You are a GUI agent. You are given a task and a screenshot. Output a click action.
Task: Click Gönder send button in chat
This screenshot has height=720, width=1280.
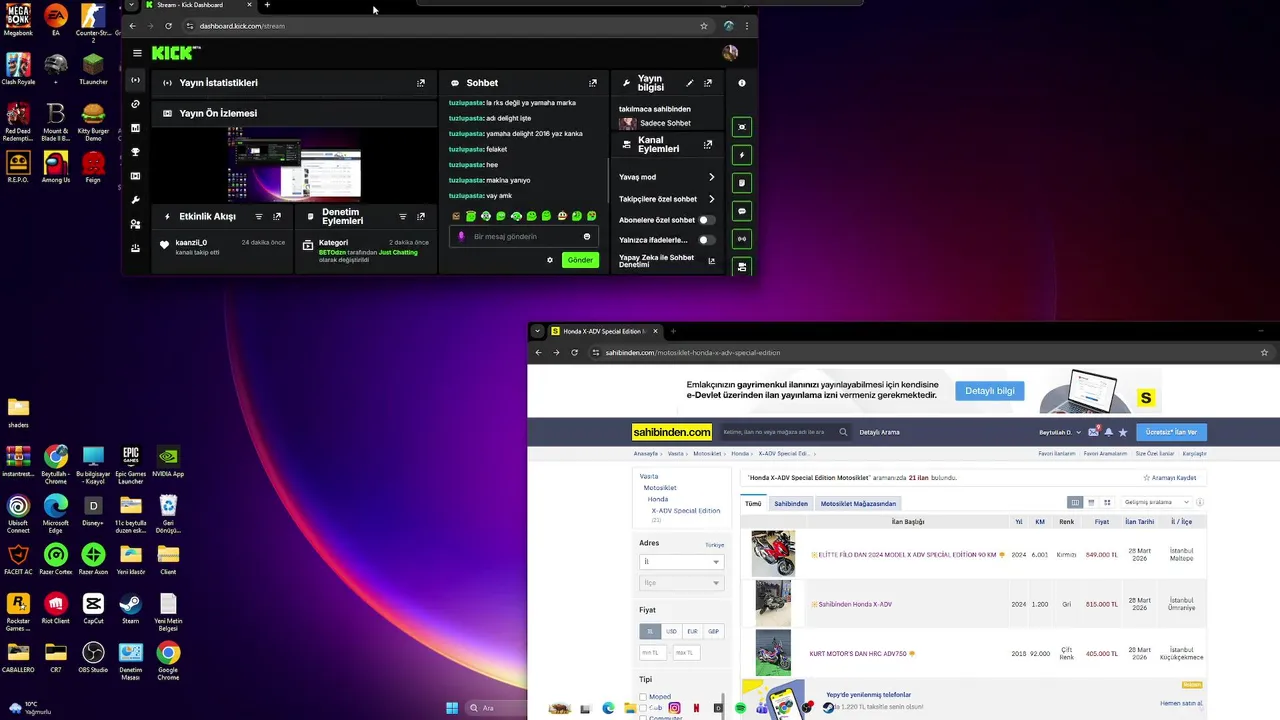click(x=580, y=260)
